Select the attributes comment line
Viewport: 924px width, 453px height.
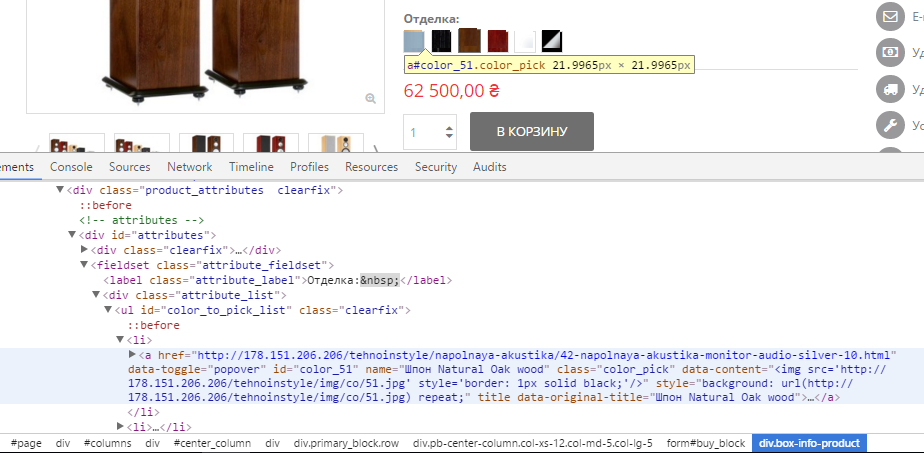(142, 220)
